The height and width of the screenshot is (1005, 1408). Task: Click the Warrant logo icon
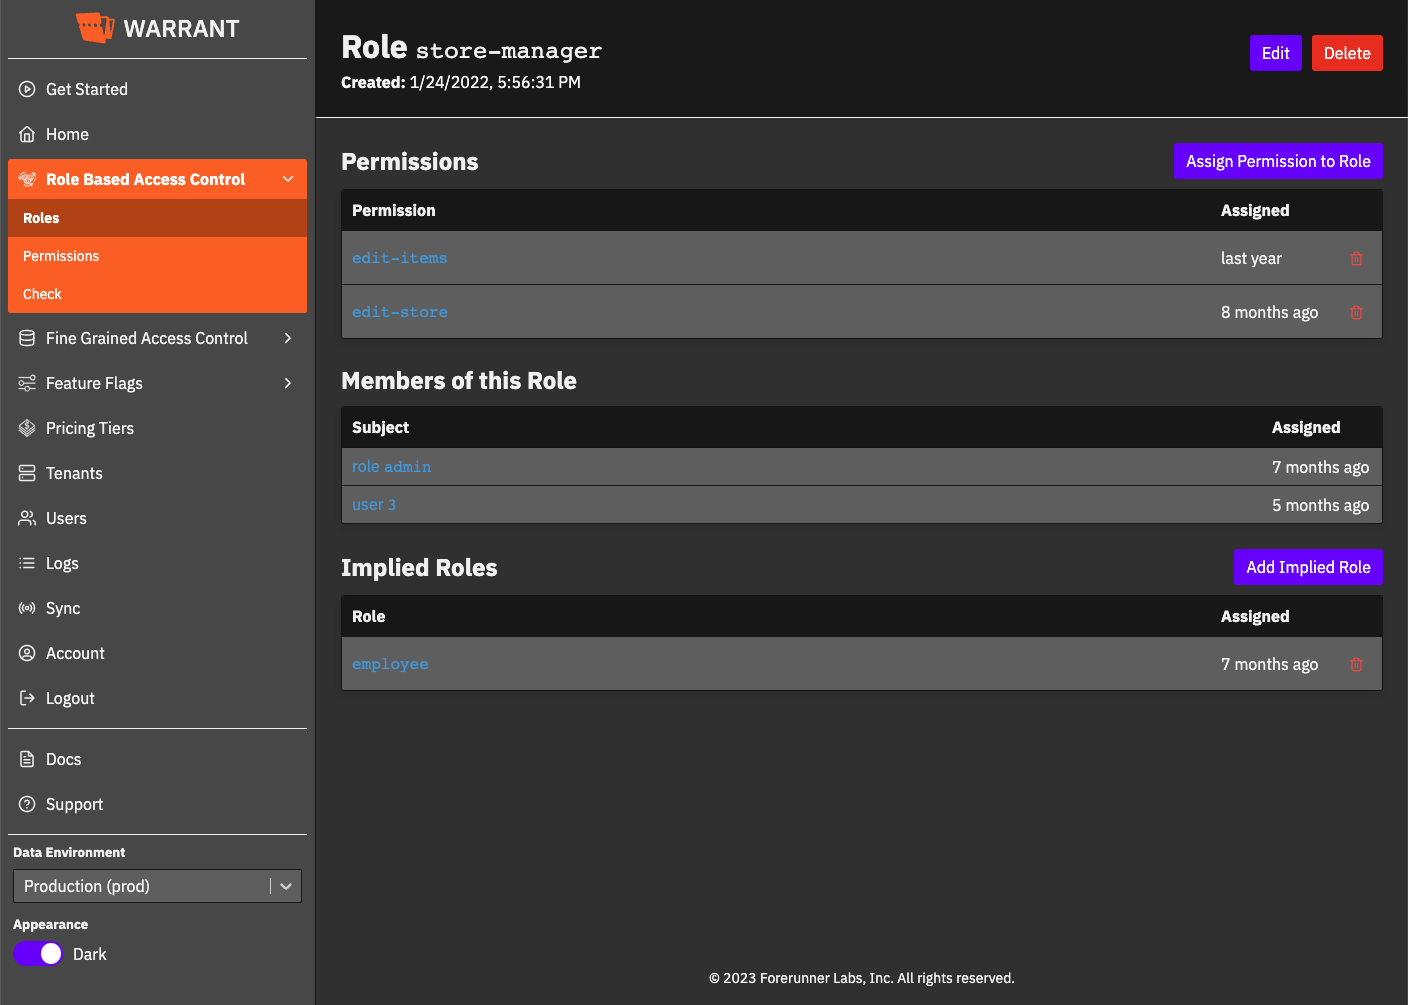coord(95,28)
